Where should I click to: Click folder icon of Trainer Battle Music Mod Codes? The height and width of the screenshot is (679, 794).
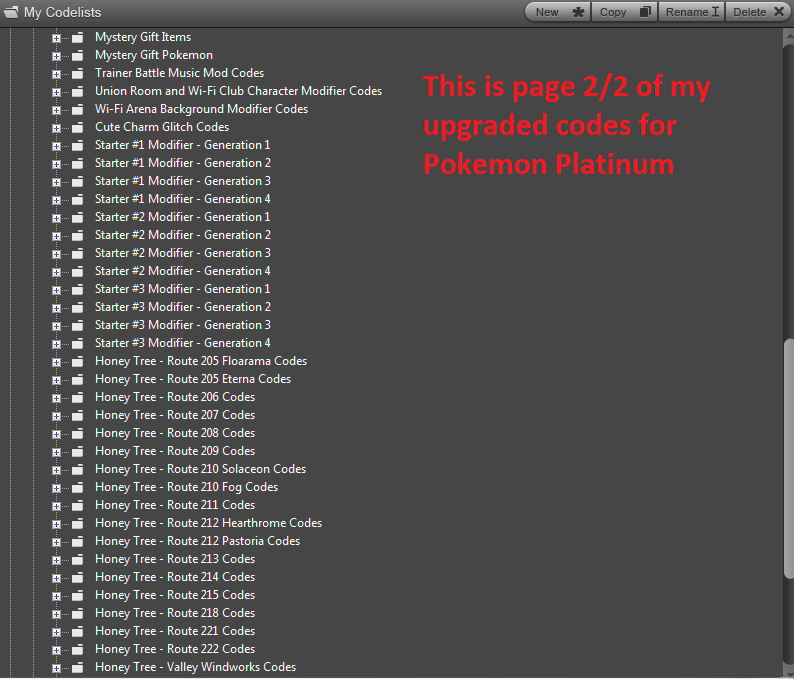[x=77, y=74]
